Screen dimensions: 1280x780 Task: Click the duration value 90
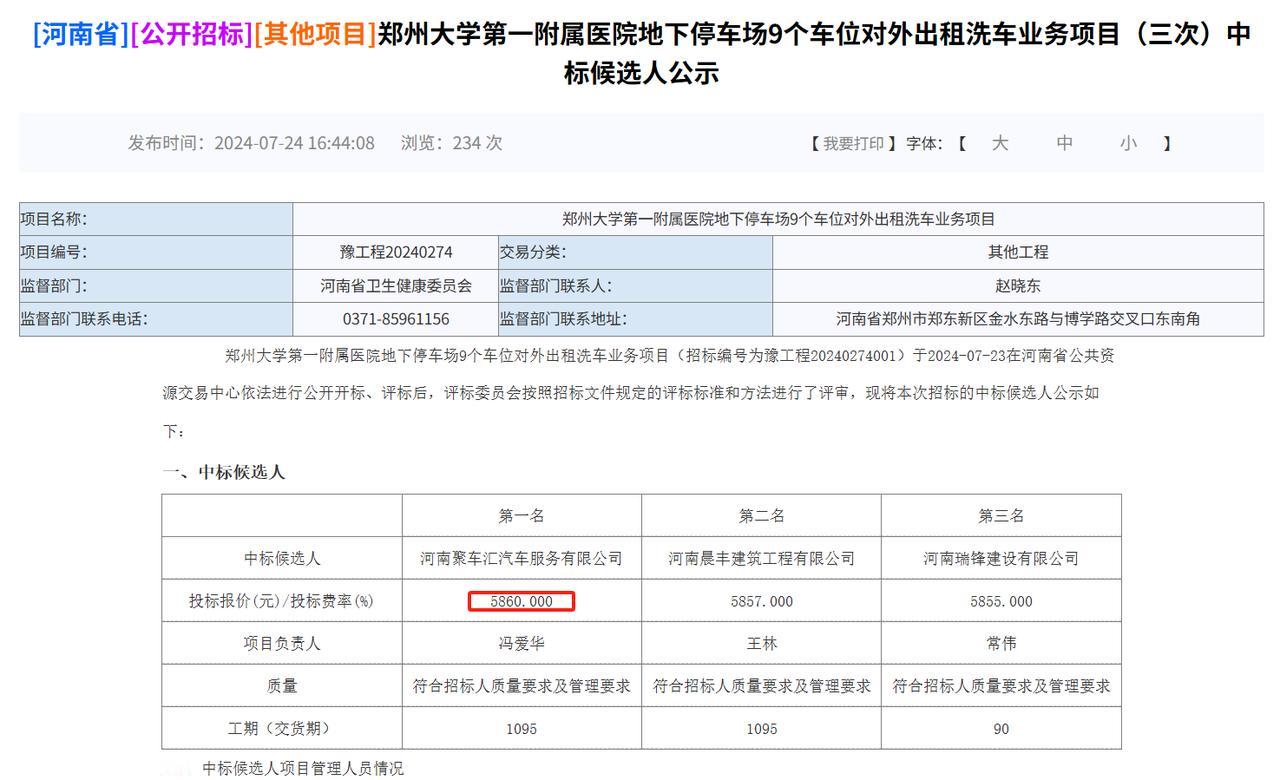(x=1002, y=729)
